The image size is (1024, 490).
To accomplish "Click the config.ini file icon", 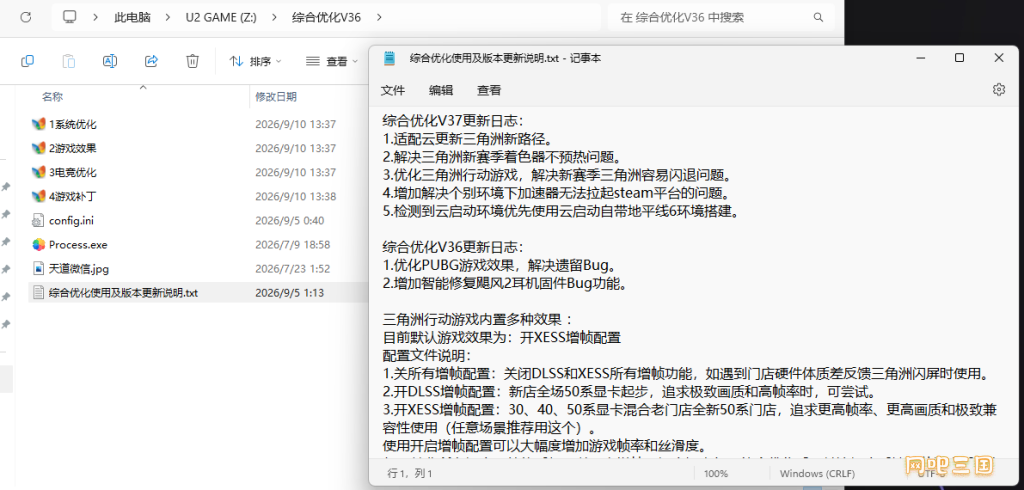I will tap(38, 221).
